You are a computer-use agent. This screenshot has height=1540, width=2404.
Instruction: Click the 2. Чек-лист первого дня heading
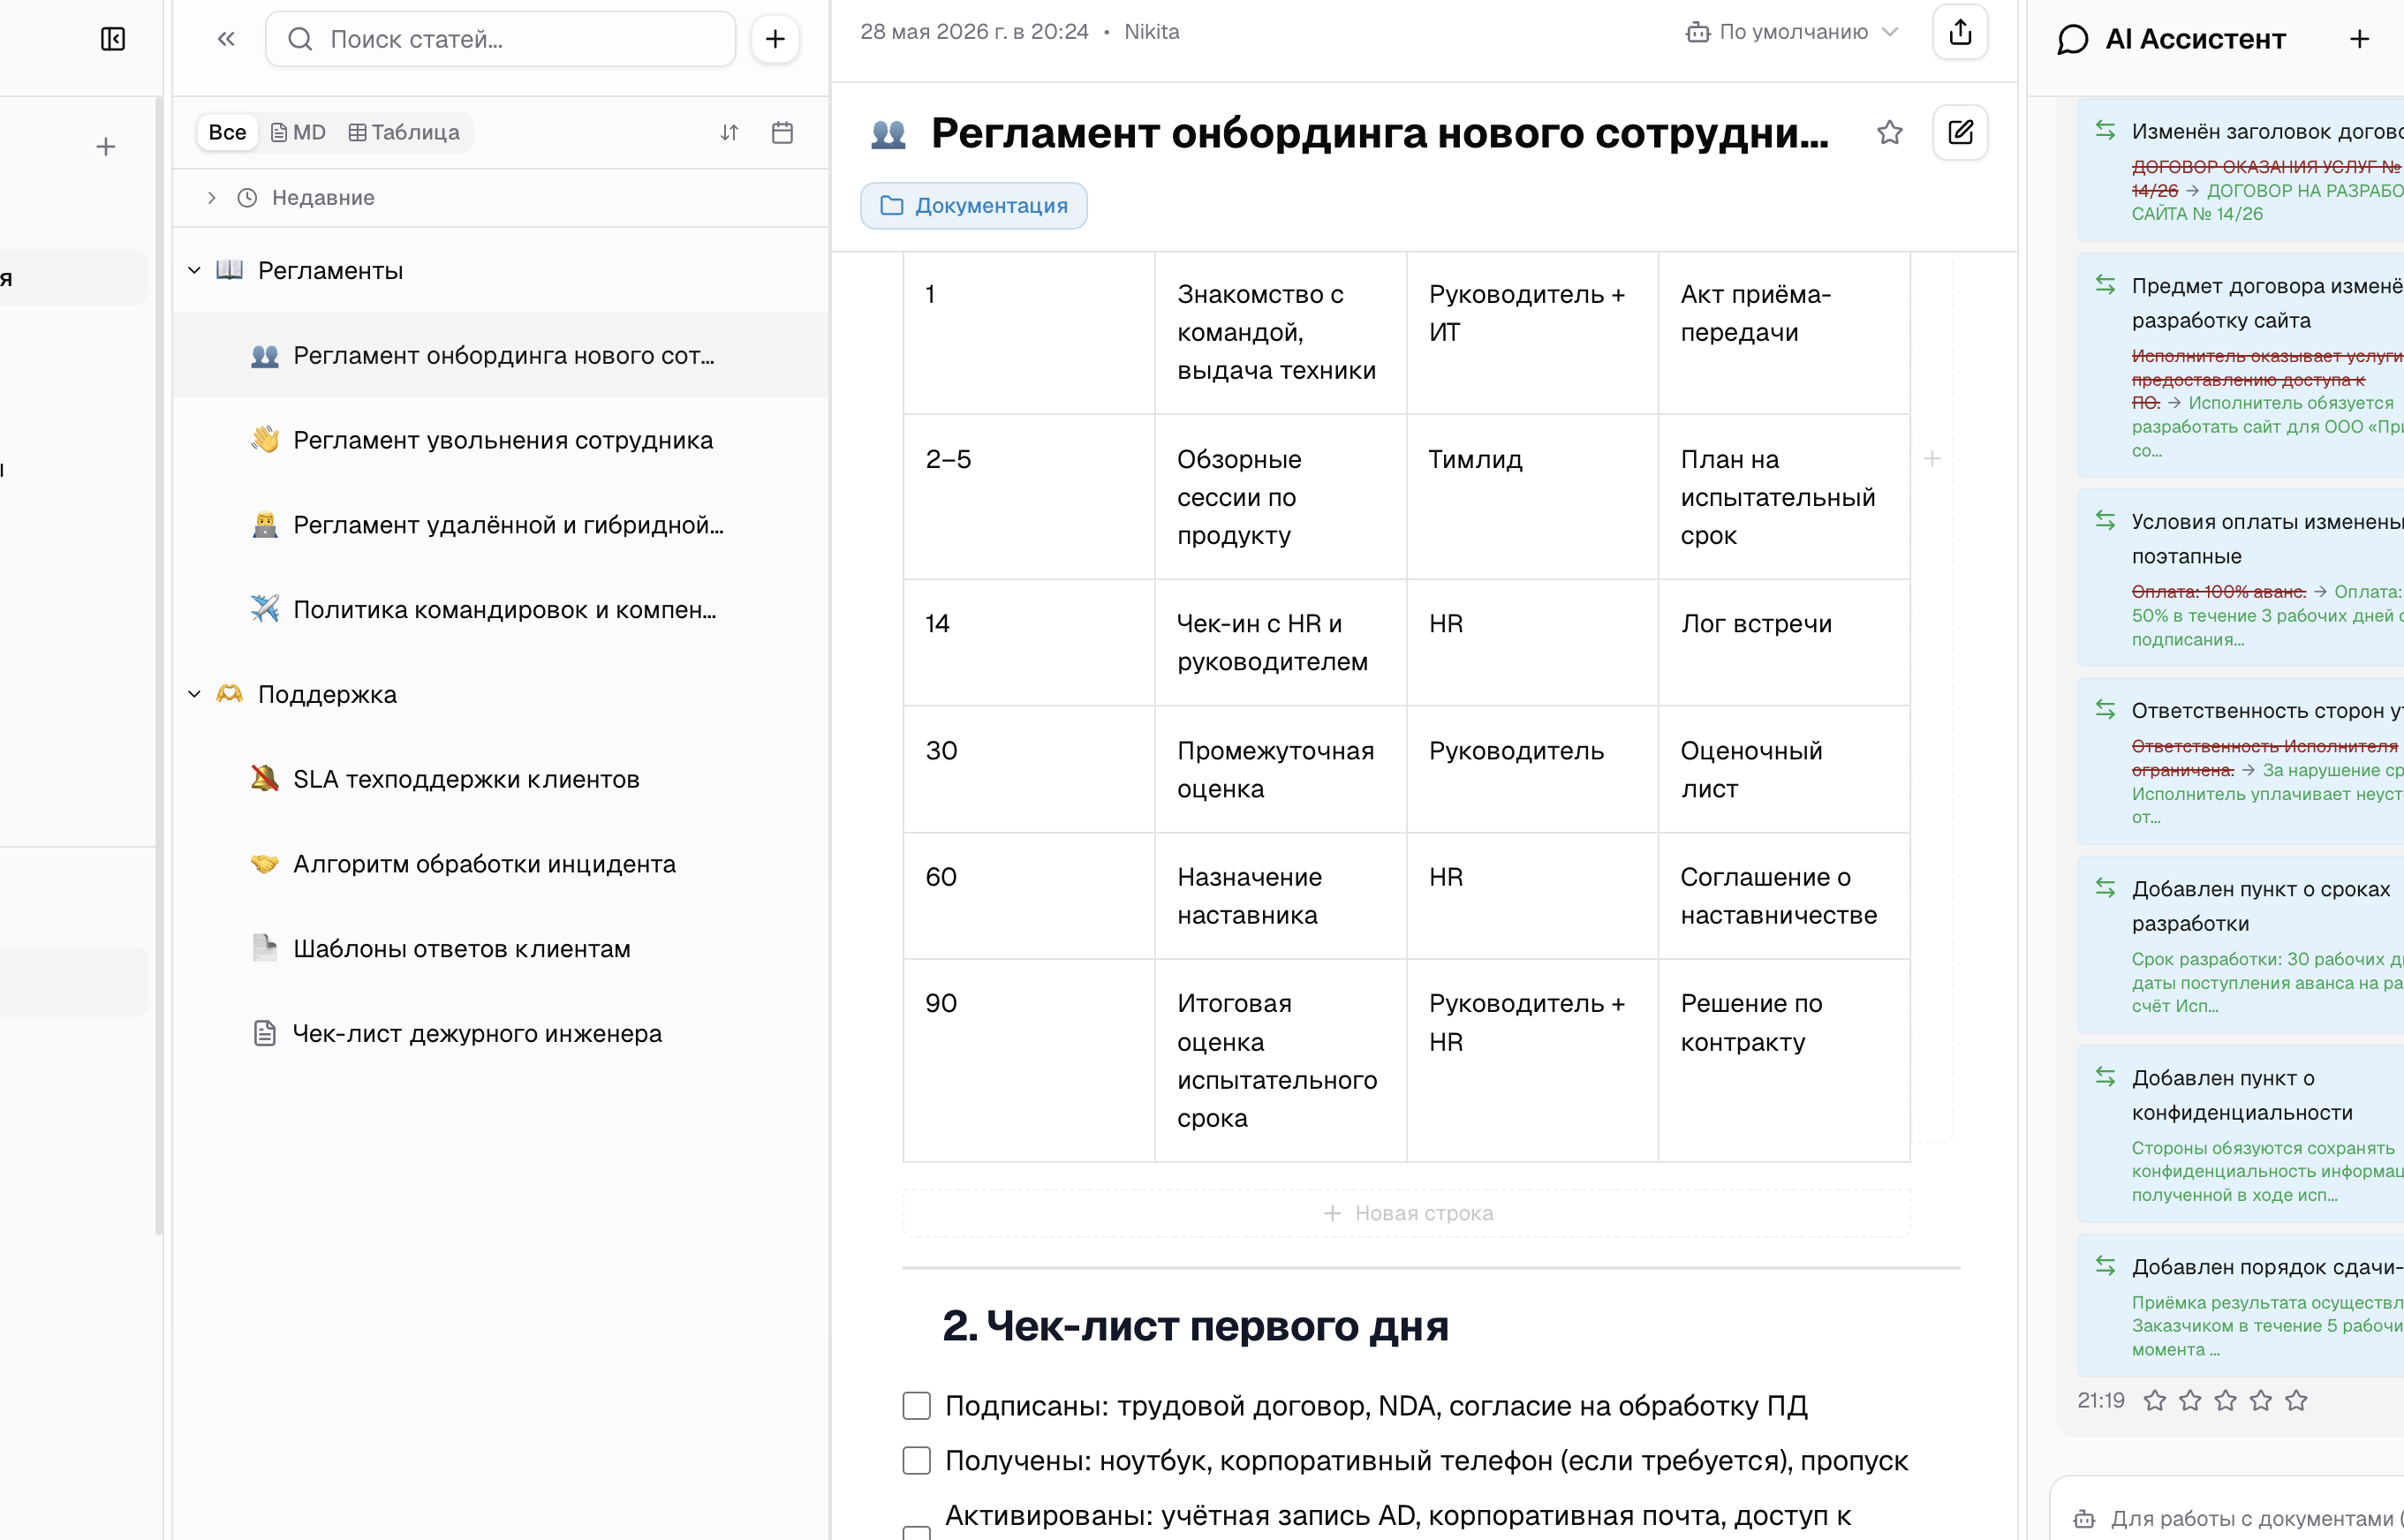pos(1195,1325)
